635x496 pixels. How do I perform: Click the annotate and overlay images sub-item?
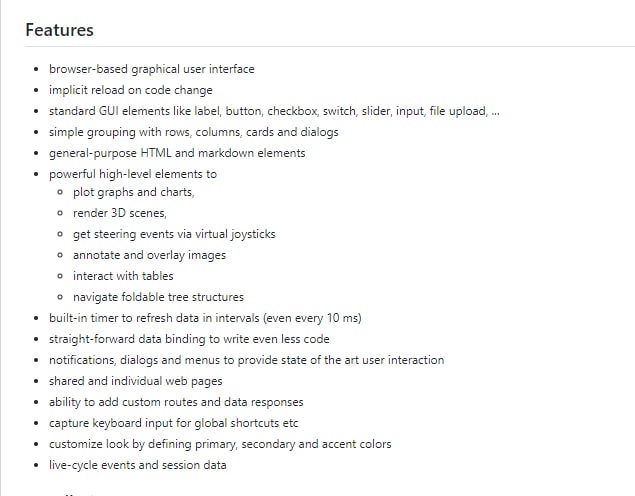[149, 255]
